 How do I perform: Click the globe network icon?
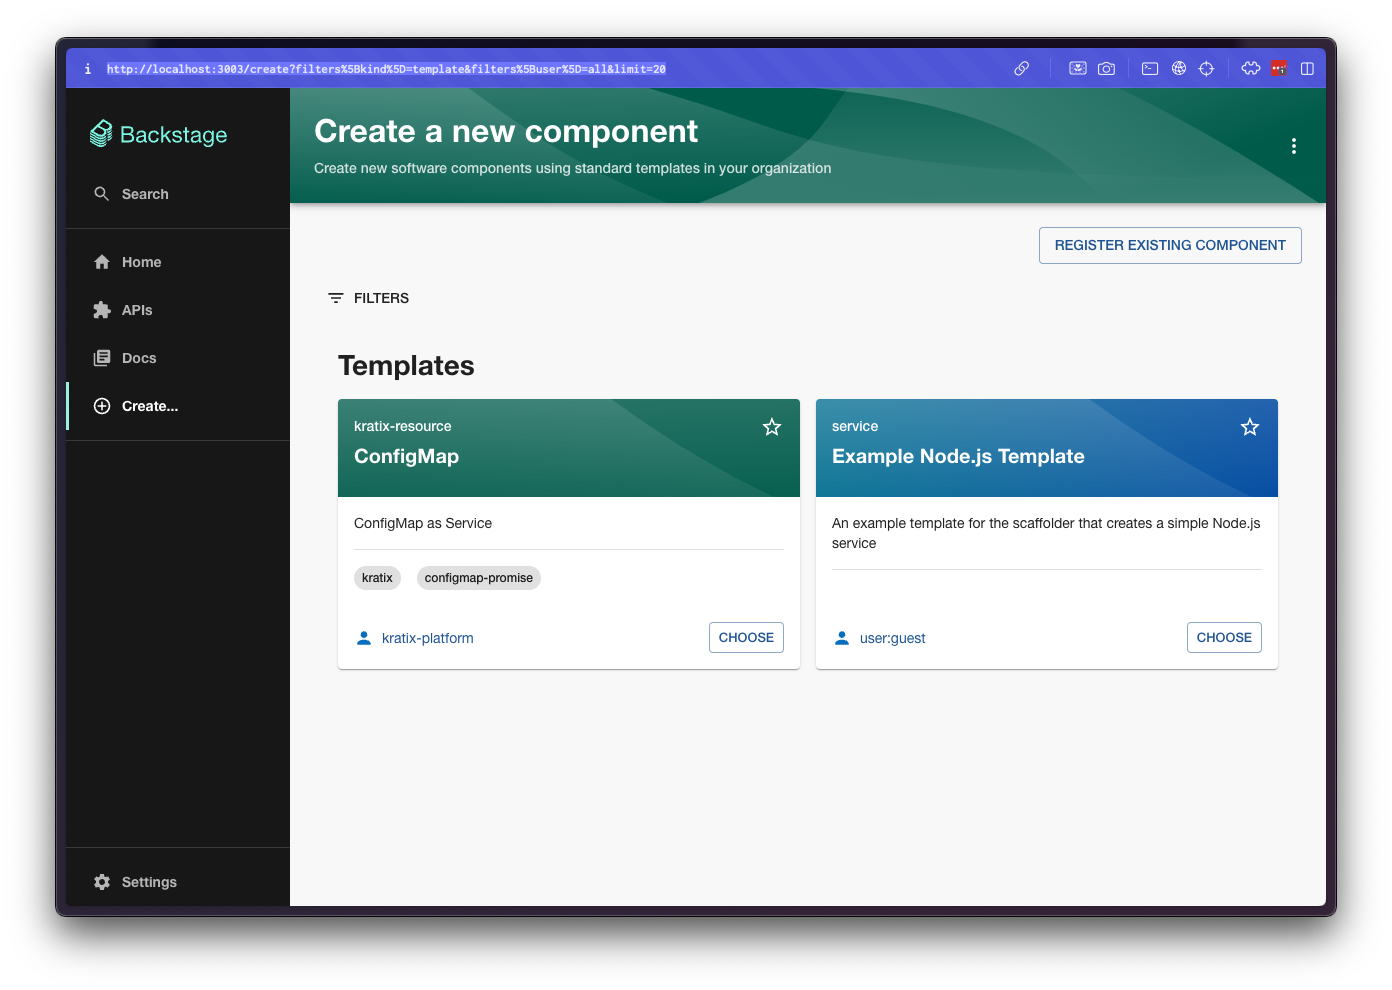click(x=1179, y=69)
